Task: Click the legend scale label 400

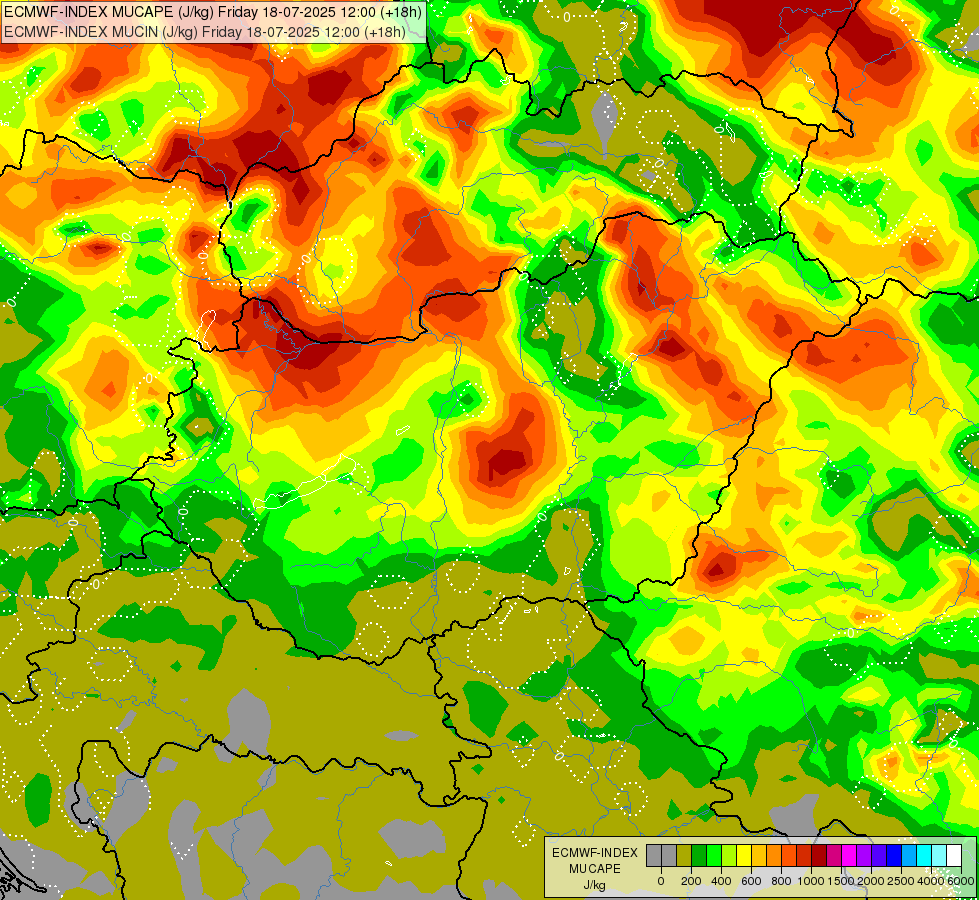Action: tap(721, 881)
